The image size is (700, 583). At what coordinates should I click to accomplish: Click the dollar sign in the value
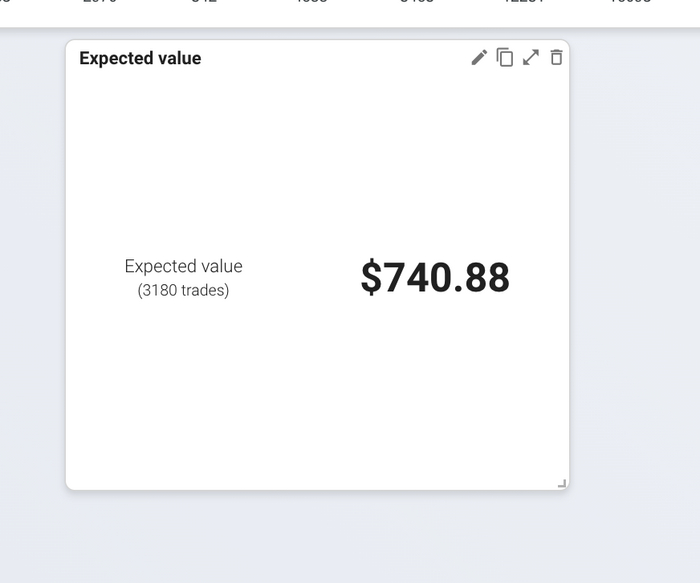coord(371,278)
